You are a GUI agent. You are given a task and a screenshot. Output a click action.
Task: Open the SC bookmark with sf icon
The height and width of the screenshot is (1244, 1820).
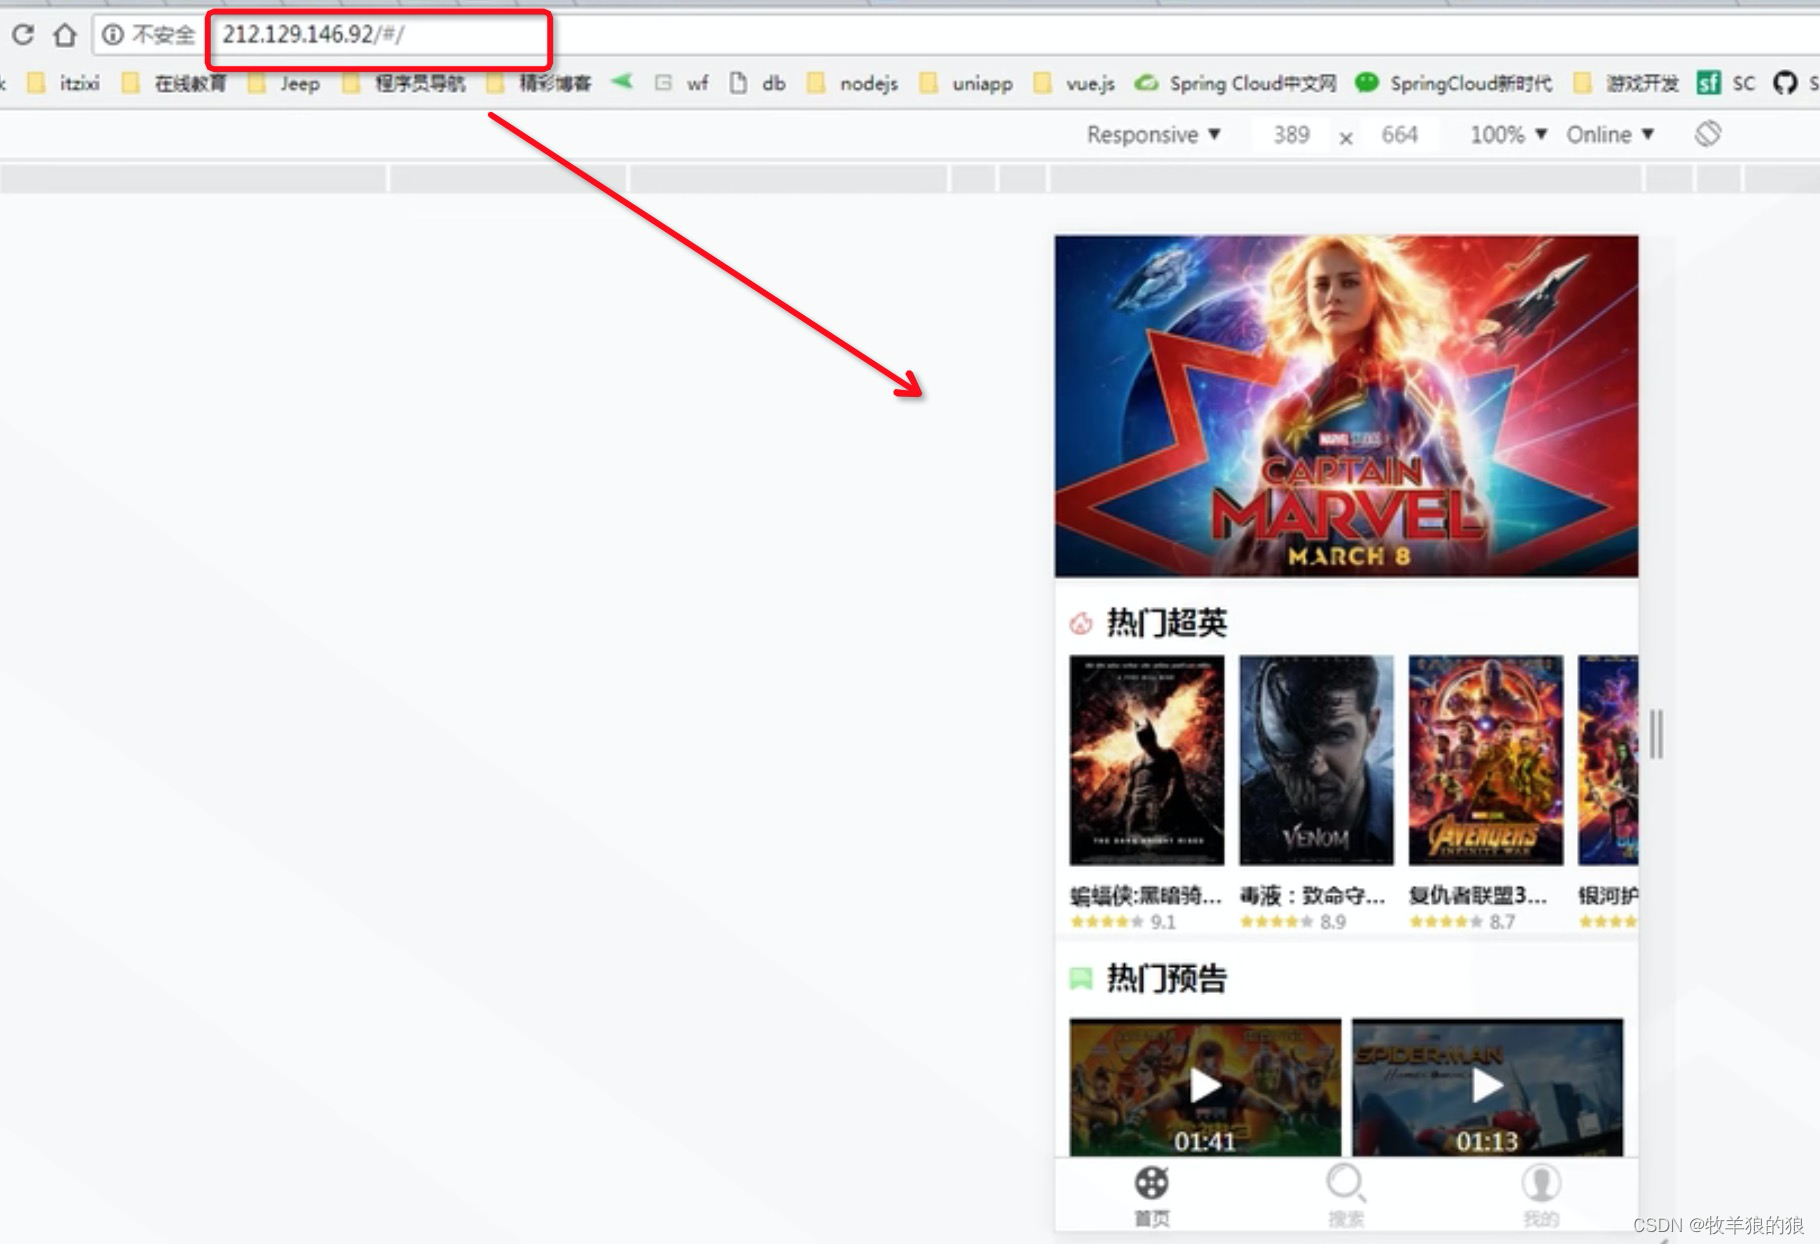click(x=1726, y=83)
